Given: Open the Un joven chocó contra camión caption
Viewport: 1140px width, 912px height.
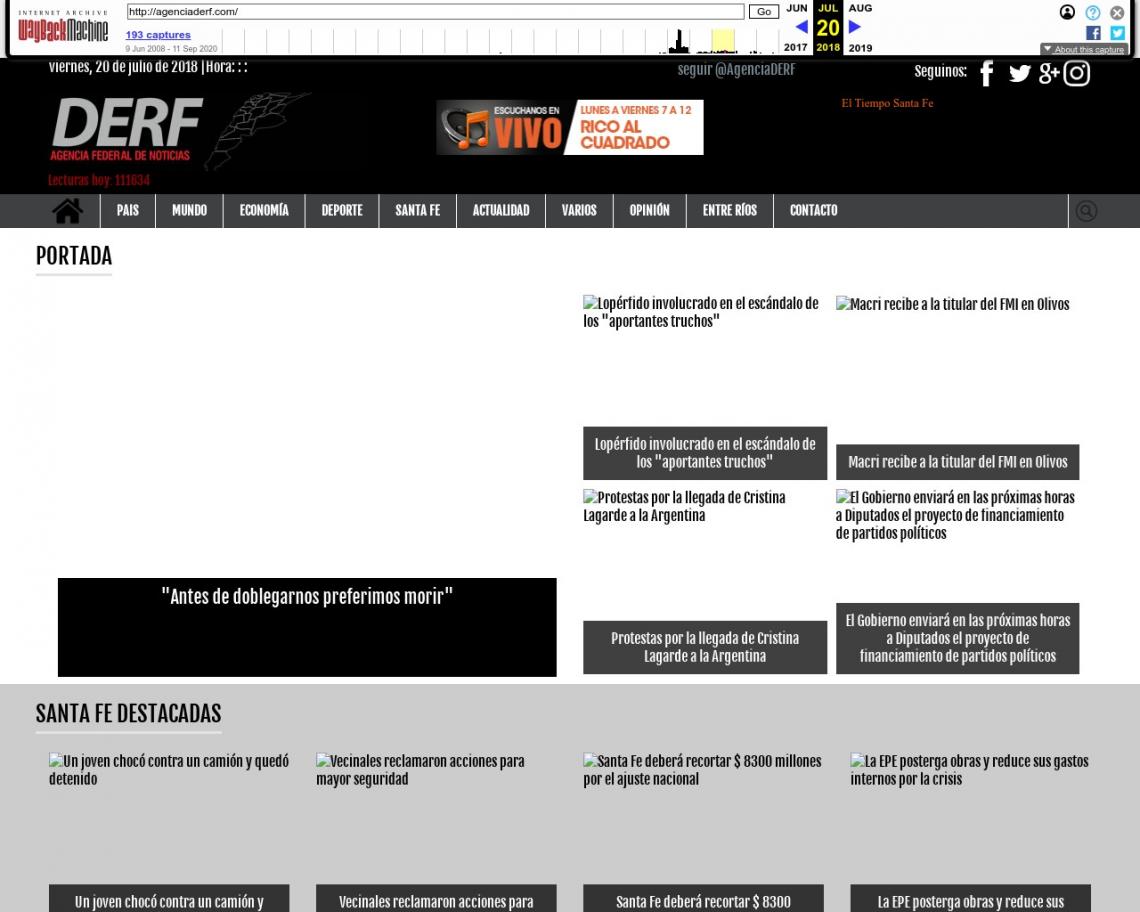Looking at the screenshot, I should 169,898.
